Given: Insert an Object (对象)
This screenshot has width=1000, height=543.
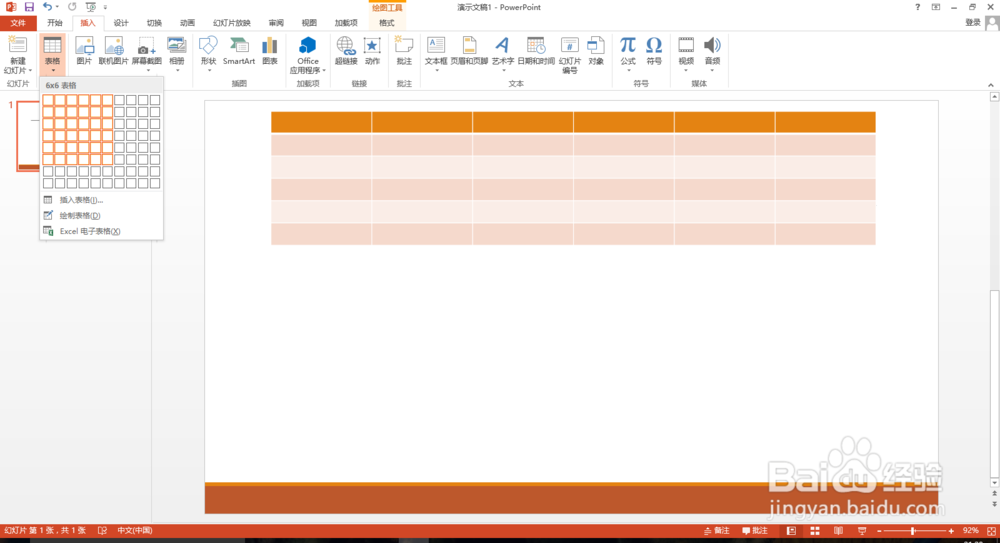Looking at the screenshot, I should coord(596,51).
